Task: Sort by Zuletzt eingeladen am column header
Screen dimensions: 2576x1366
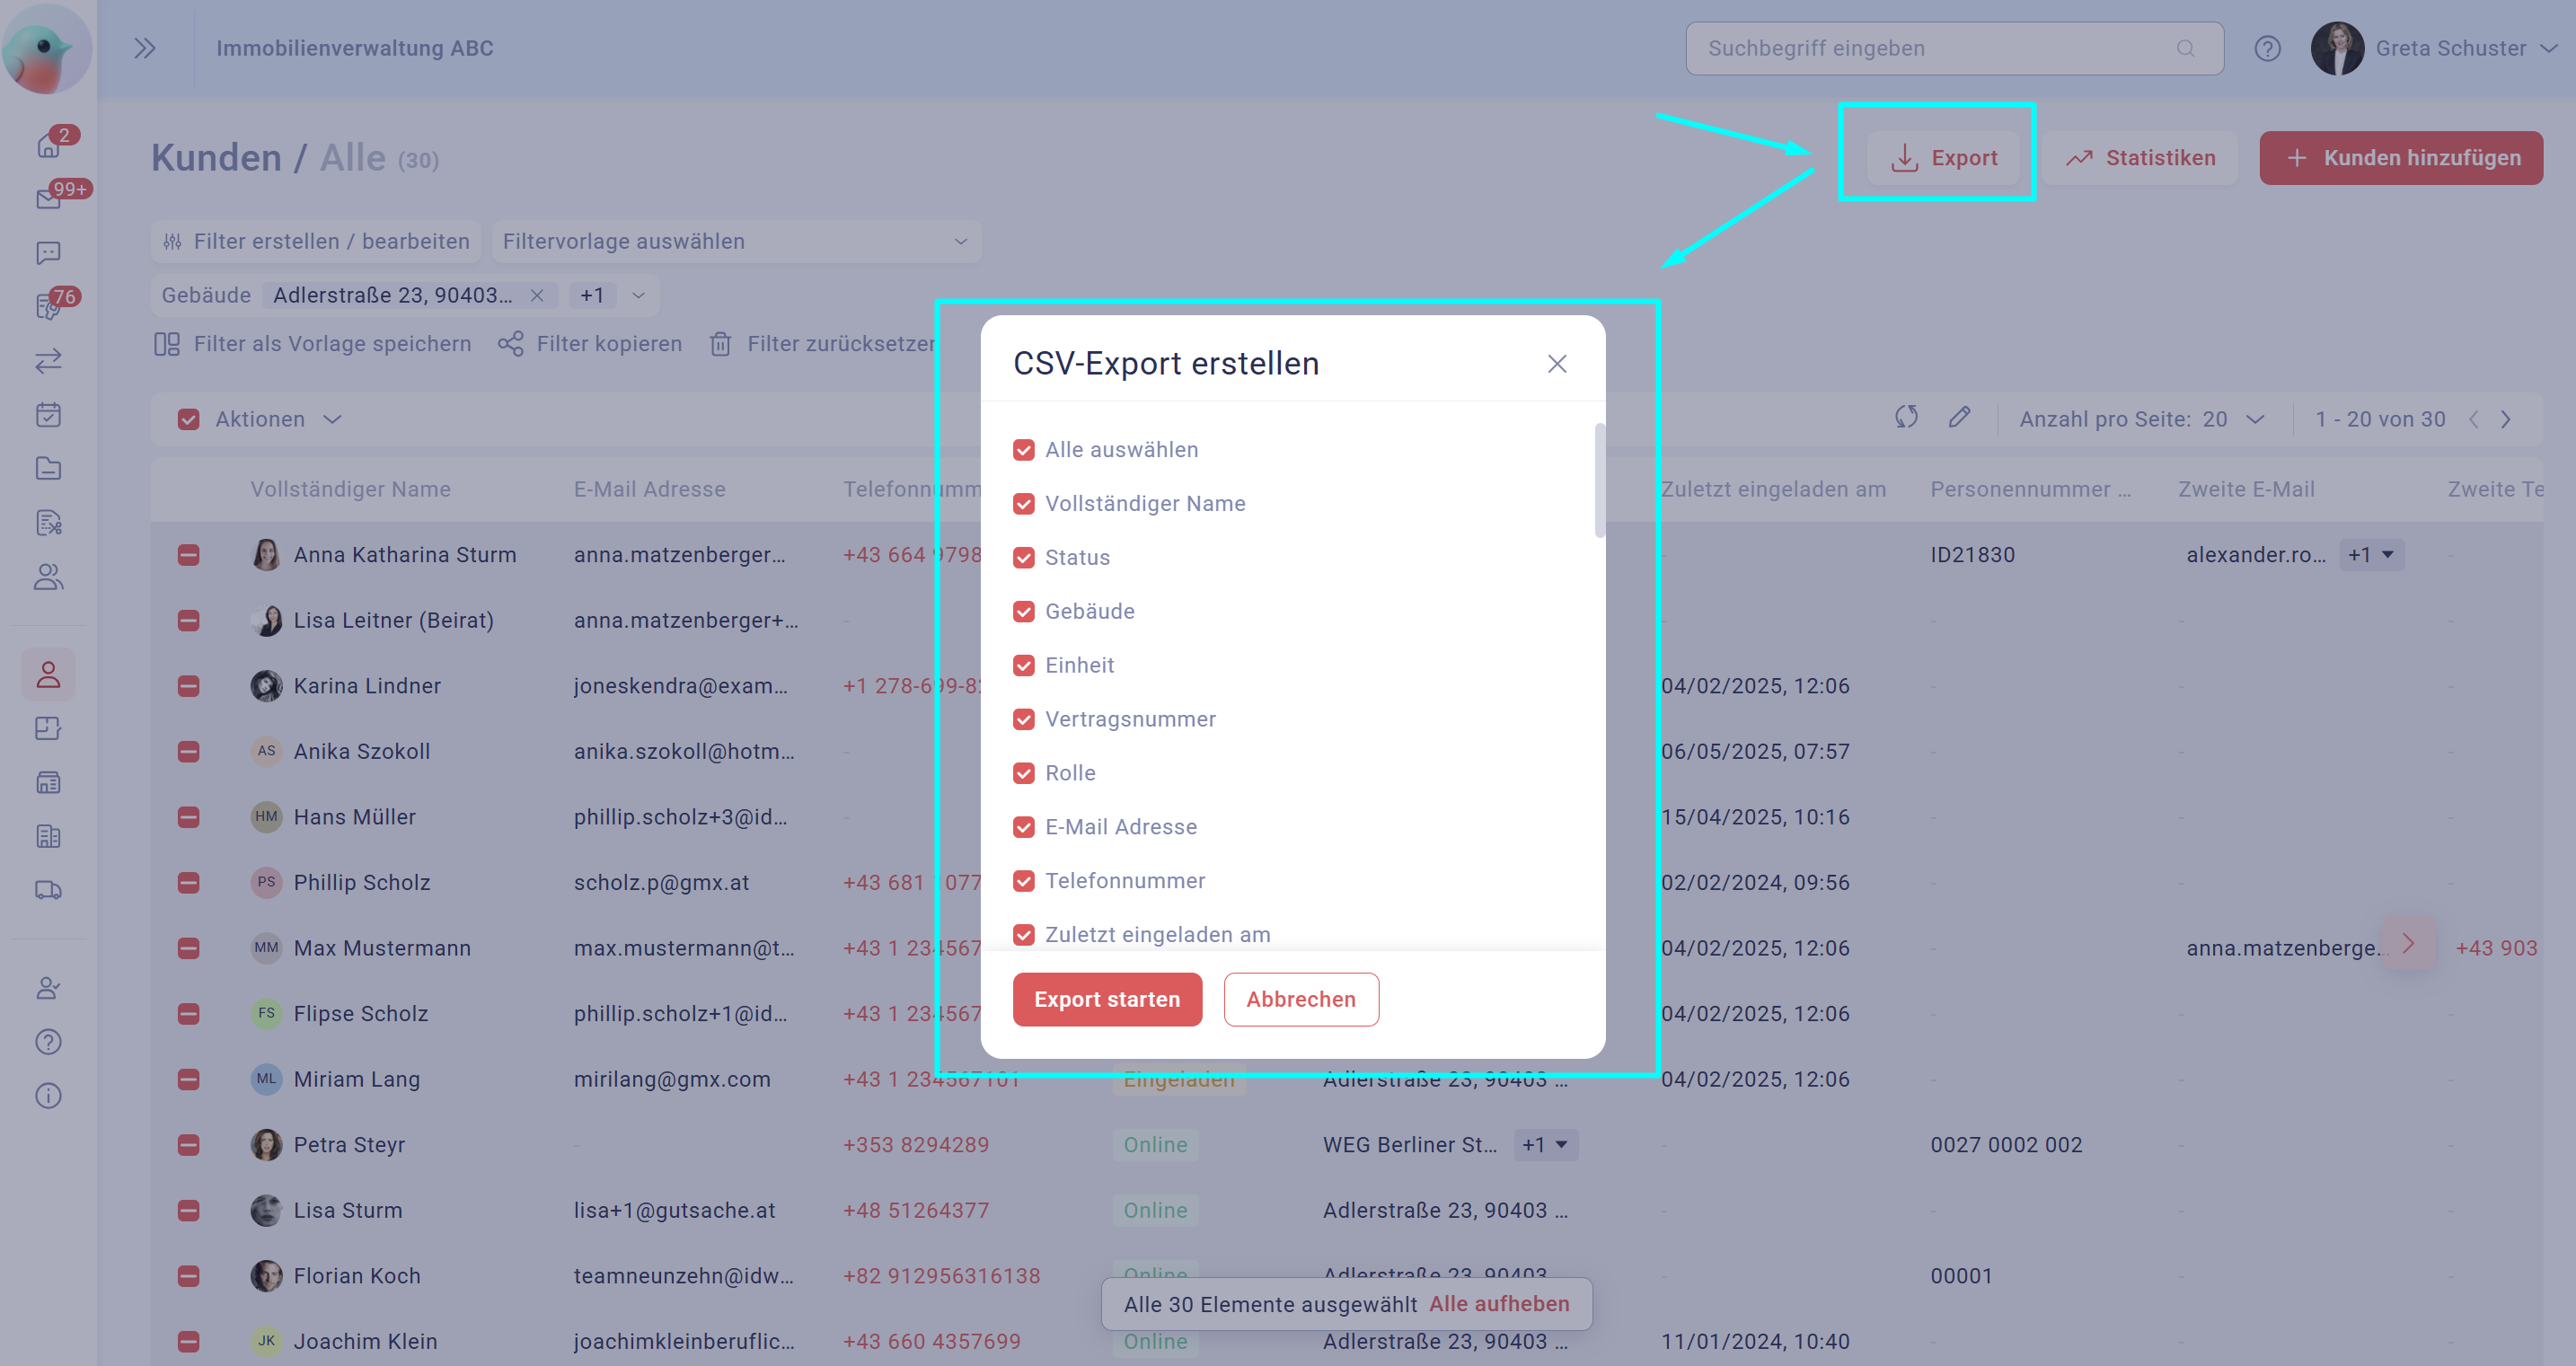Action: (1773, 490)
